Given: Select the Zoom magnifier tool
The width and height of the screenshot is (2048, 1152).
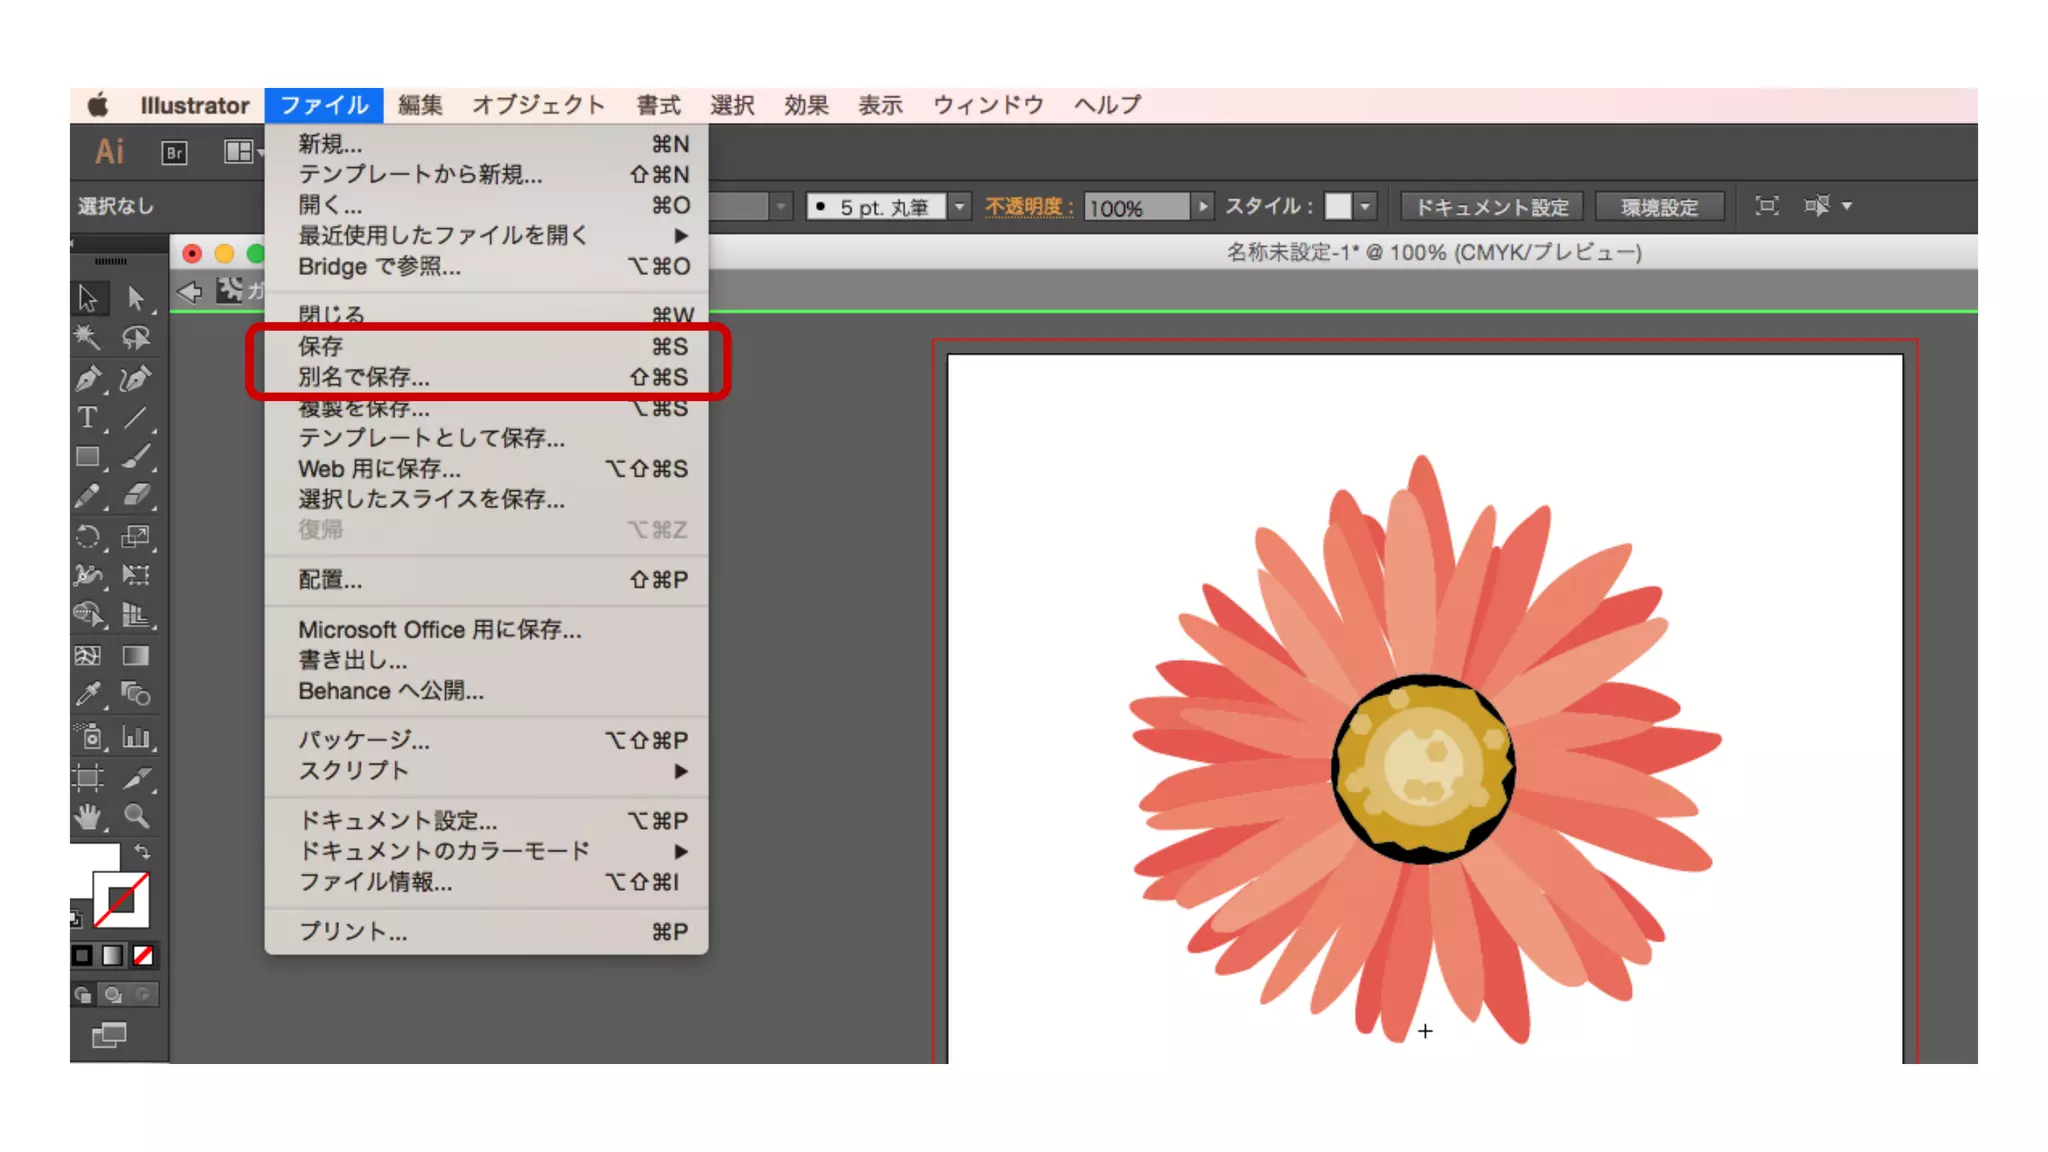Looking at the screenshot, I should (x=136, y=817).
